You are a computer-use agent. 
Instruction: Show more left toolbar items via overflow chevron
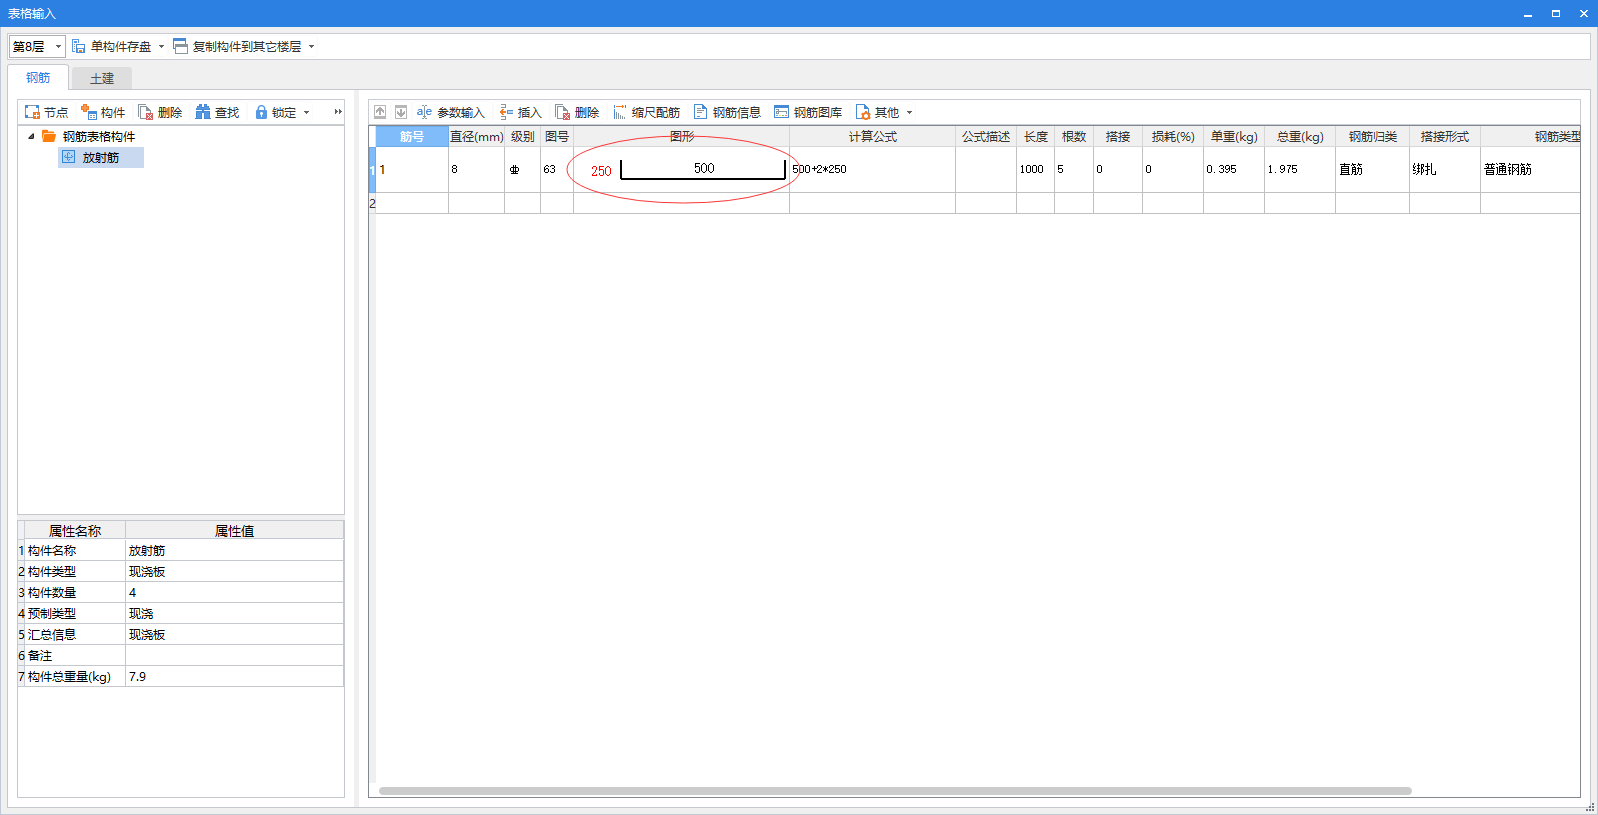[338, 112]
